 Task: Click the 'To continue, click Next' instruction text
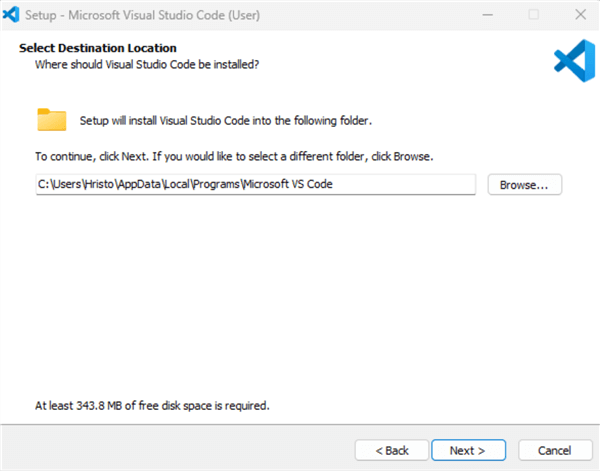(234, 156)
